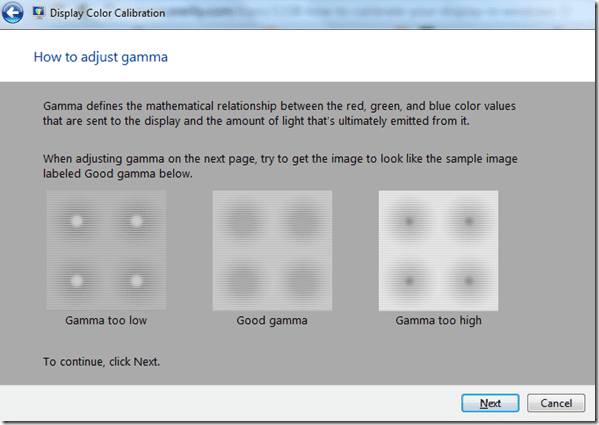Click the Display Color Calibration monitor icon
The image size is (599, 425).
tap(38, 13)
